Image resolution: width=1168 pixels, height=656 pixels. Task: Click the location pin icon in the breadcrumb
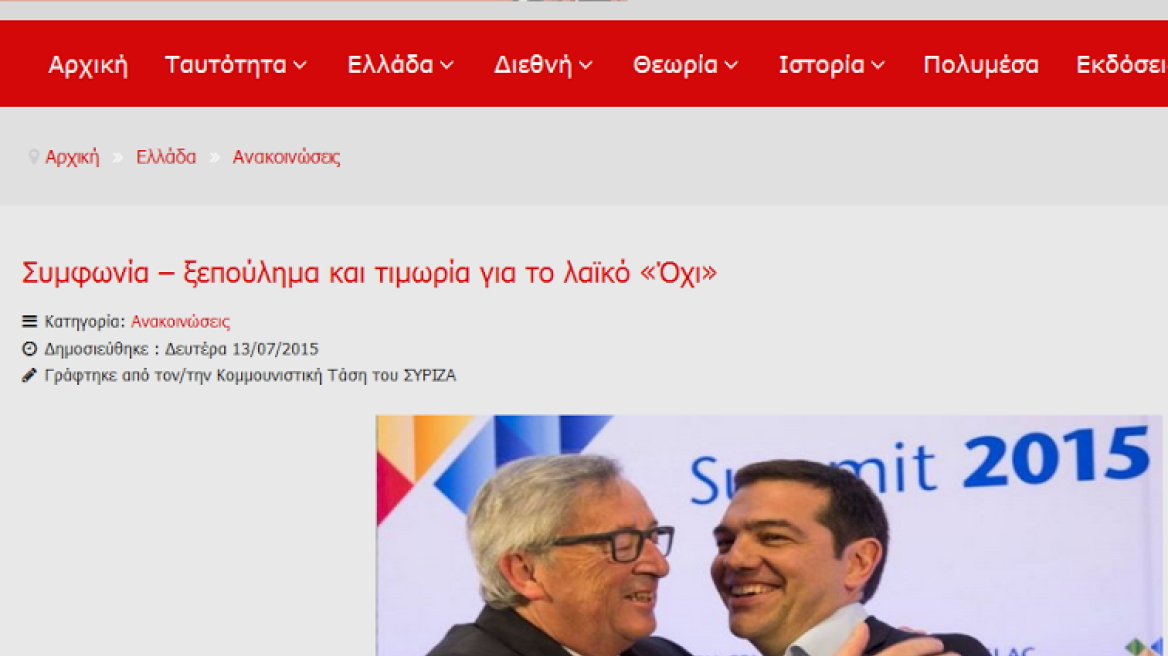point(34,156)
